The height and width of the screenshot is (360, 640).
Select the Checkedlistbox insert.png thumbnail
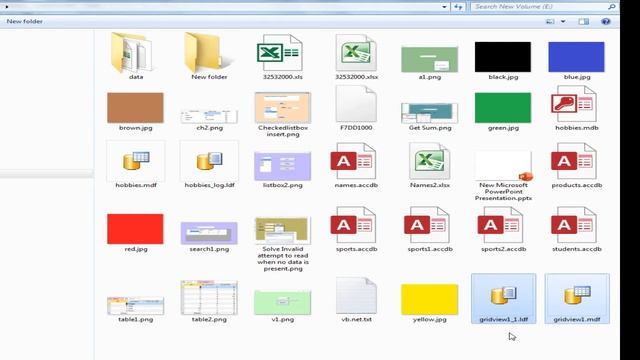pyautogui.click(x=282, y=108)
